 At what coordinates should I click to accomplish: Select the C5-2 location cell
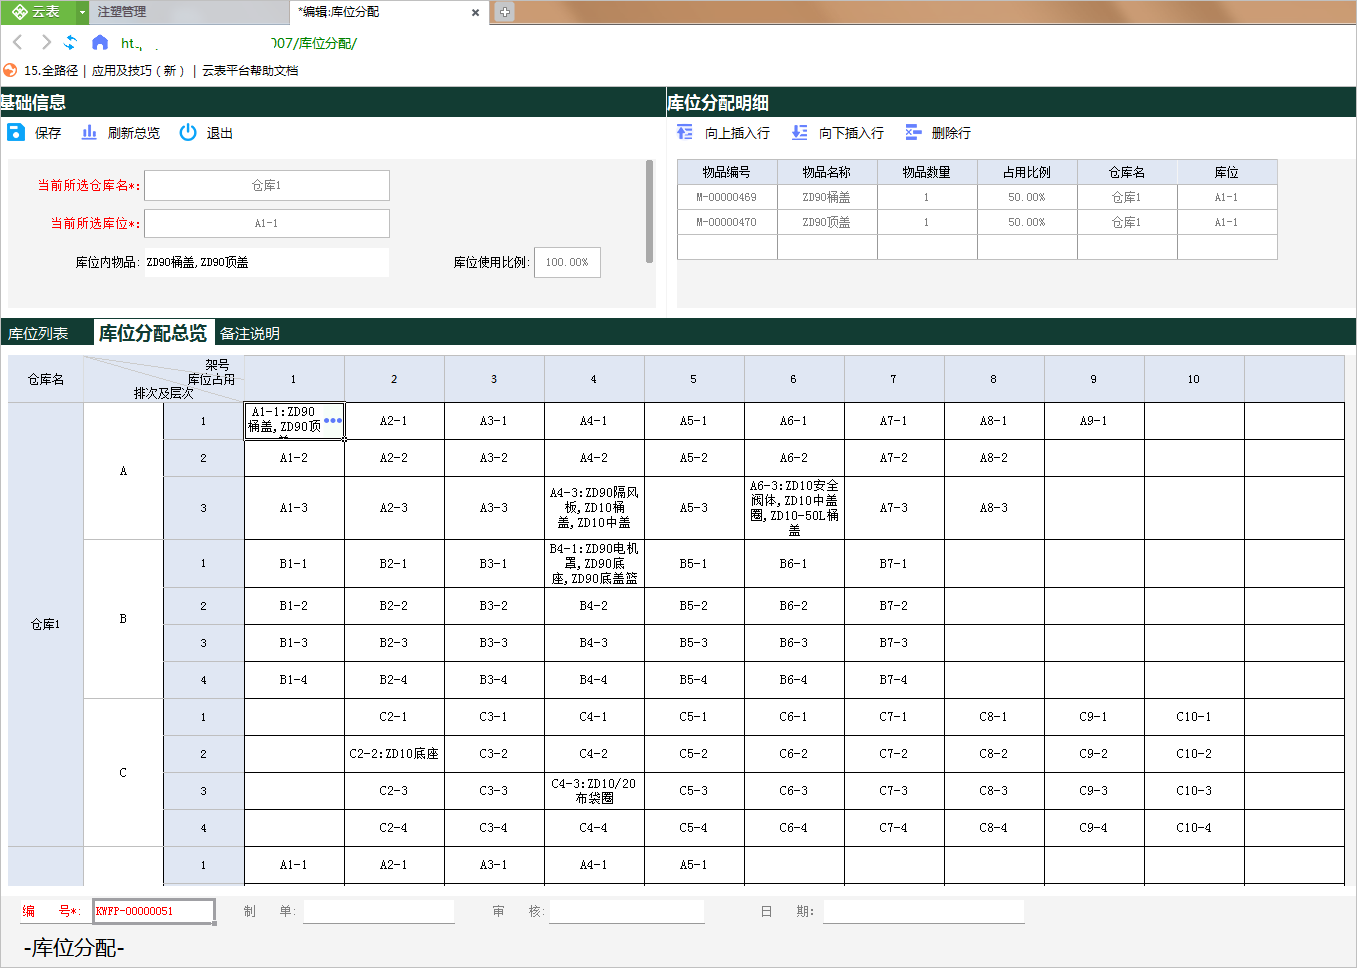(694, 754)
